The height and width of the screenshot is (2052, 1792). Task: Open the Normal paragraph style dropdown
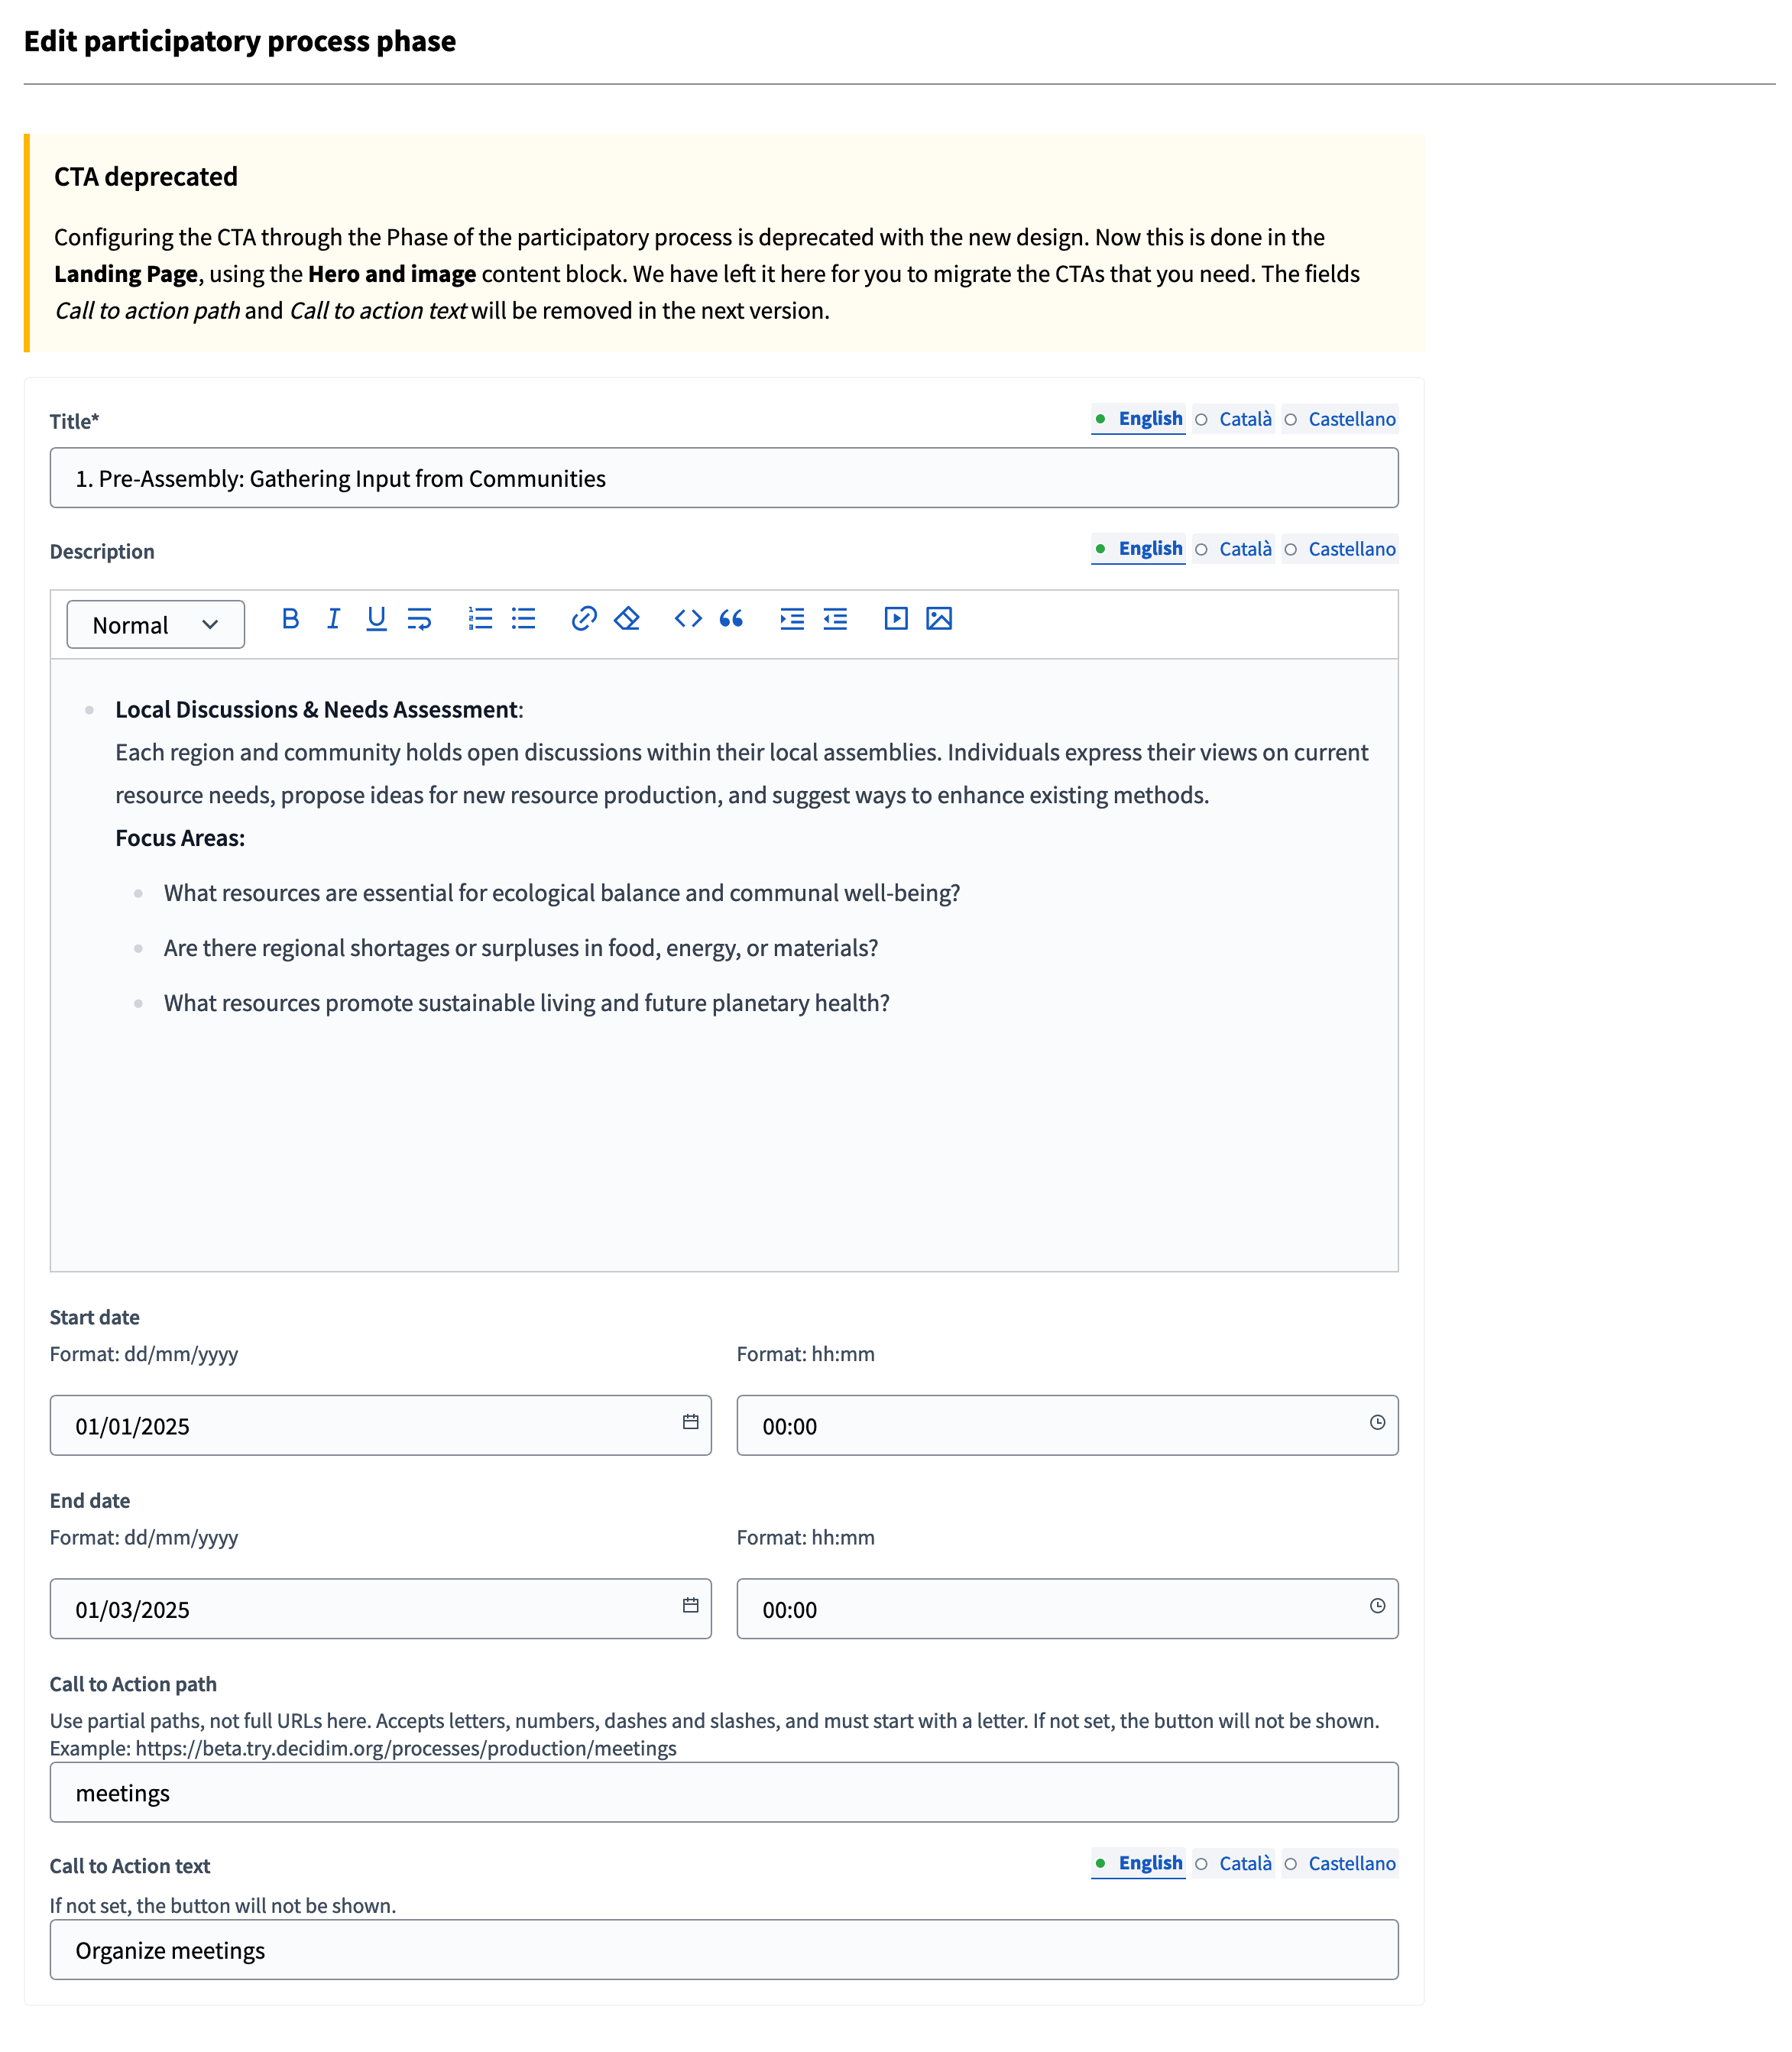point(155,623)
